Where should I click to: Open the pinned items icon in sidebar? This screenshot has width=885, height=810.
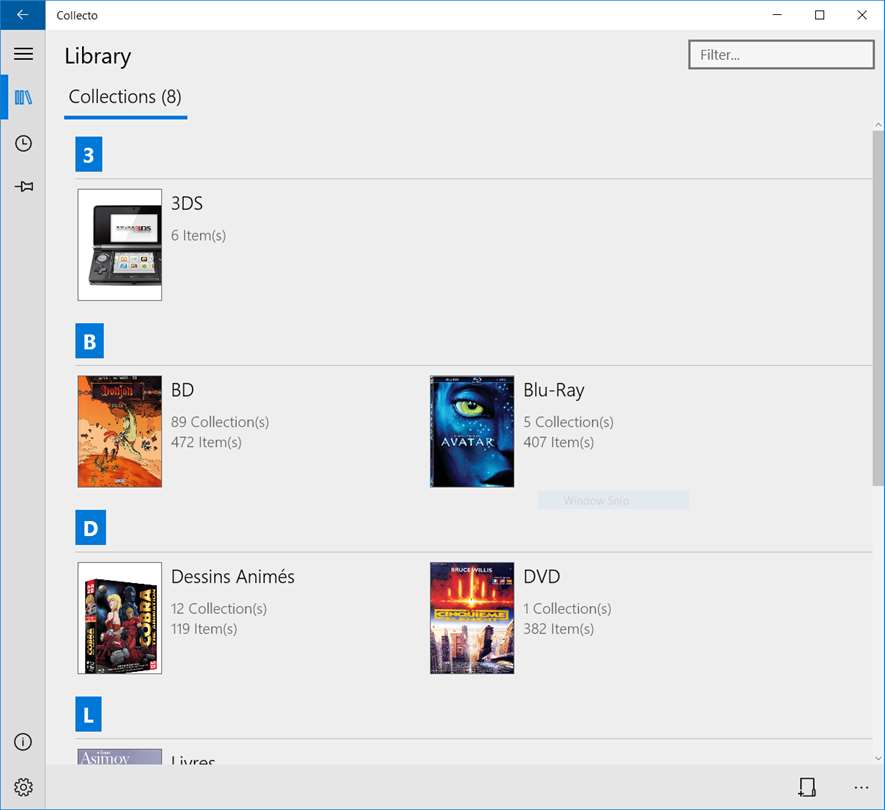(x=23, y=186)
